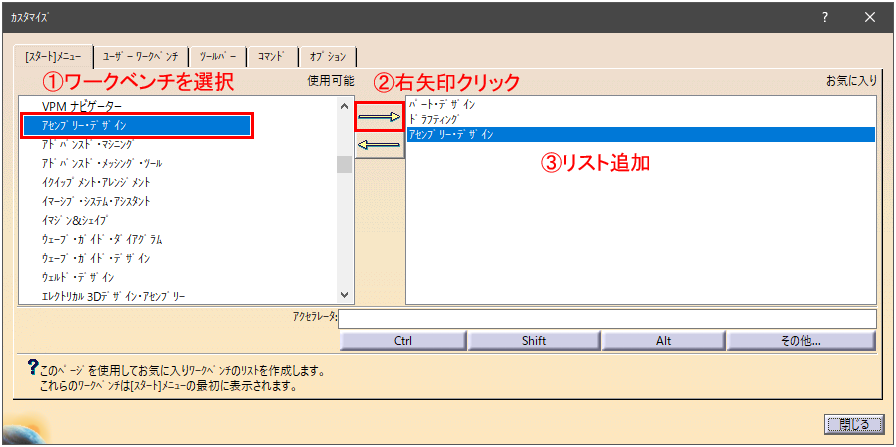Select ウェルド・デザイン in the available list
The image size is (896, 447).
pyautogui.click(x=78, y=277)
